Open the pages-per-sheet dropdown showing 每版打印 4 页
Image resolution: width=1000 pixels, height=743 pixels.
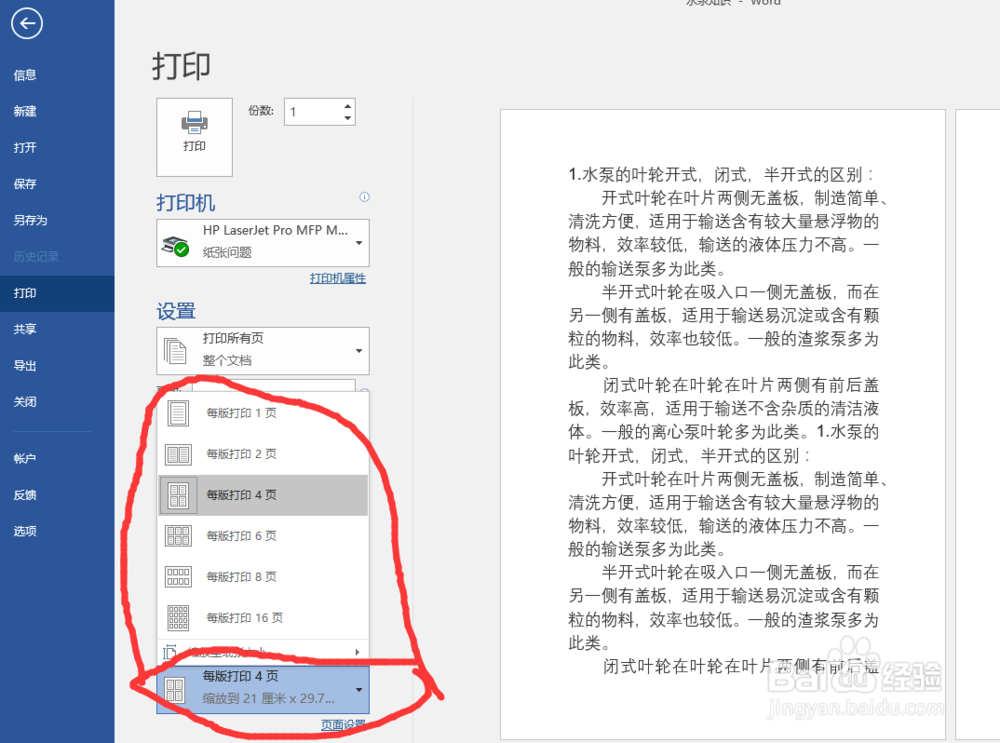tap(263, 690)
